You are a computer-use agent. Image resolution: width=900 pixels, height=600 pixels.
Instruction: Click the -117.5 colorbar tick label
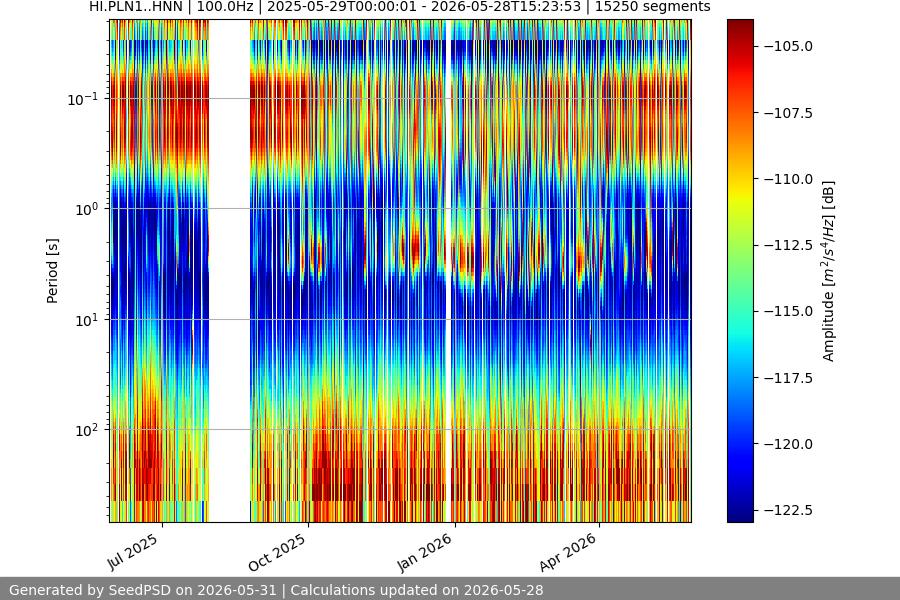pos(789,378)
